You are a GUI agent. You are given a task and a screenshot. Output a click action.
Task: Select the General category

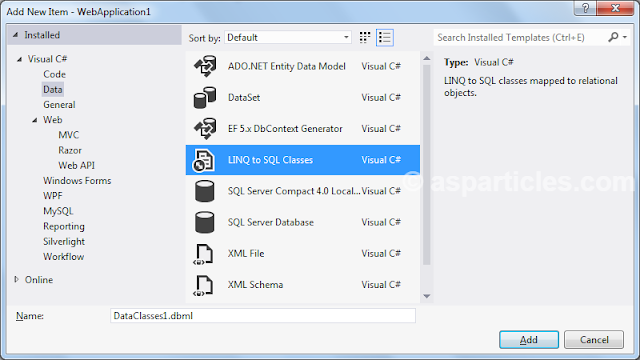[59, 105]
